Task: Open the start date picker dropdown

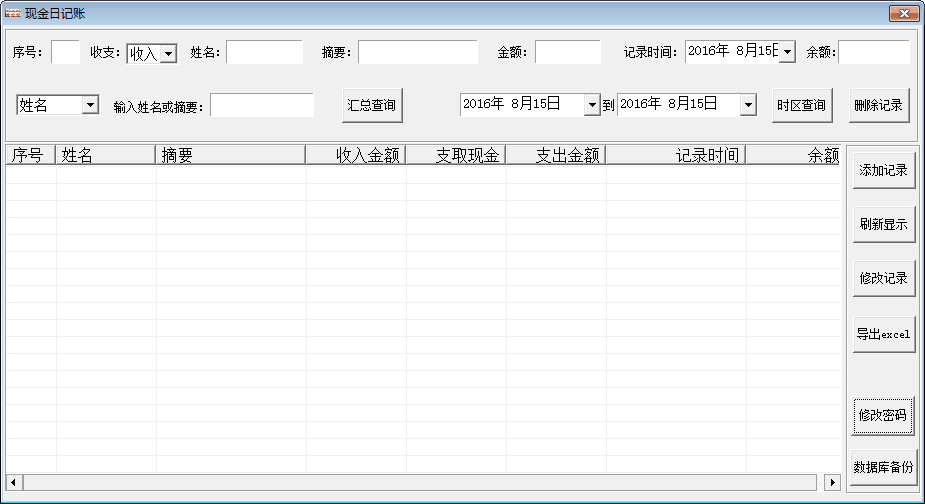Action: click(592, 105)
